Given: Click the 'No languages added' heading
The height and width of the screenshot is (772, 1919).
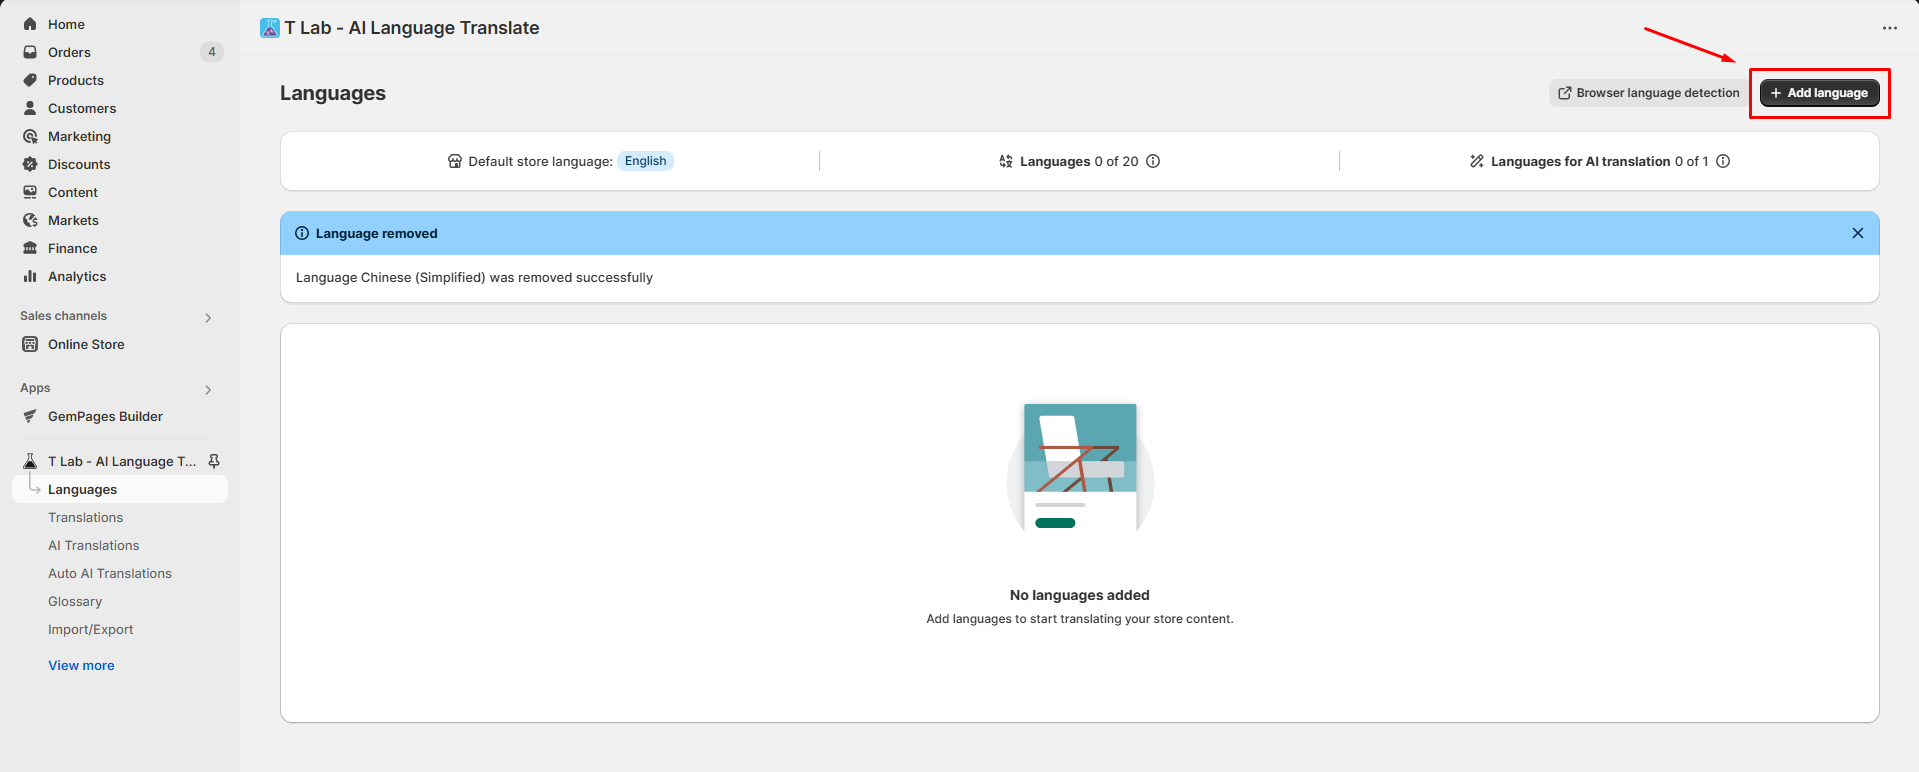Looking at the screenshot, I should [1080, 595].
